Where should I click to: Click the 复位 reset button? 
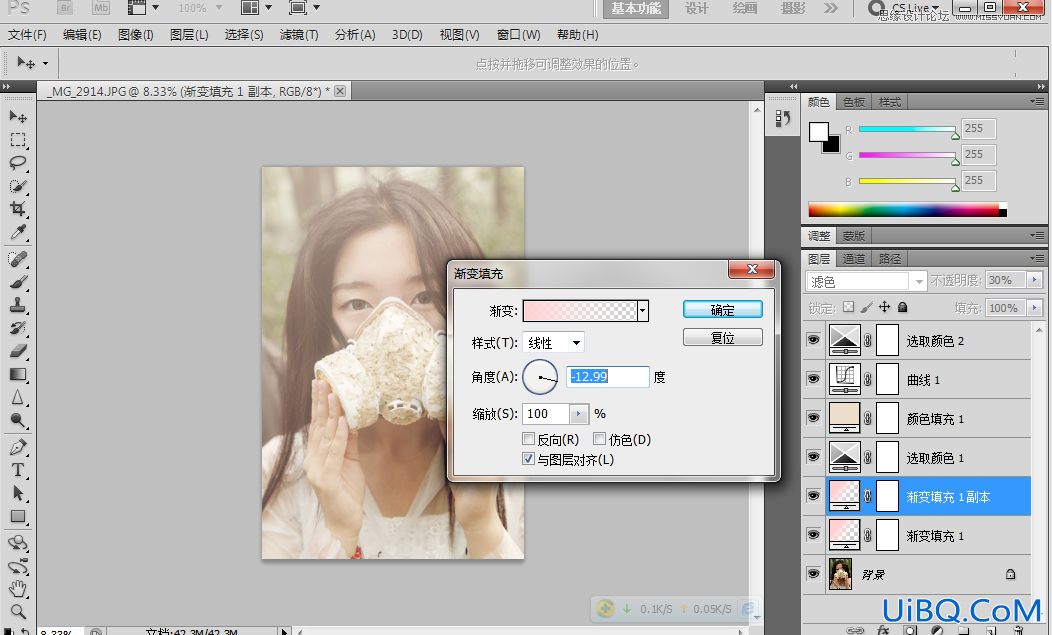point(723,337)
